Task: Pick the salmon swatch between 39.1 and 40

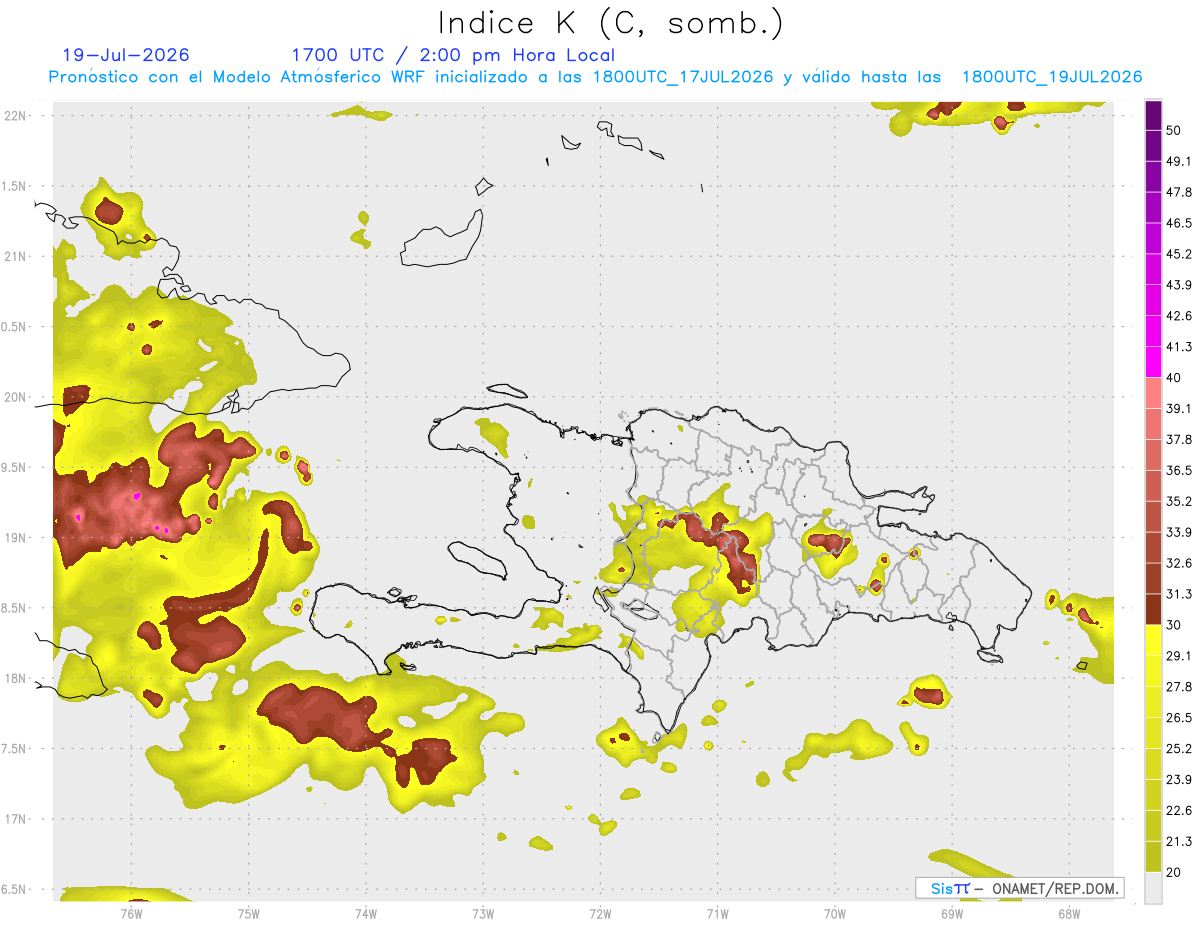Action: click(x=1154, y=393)
